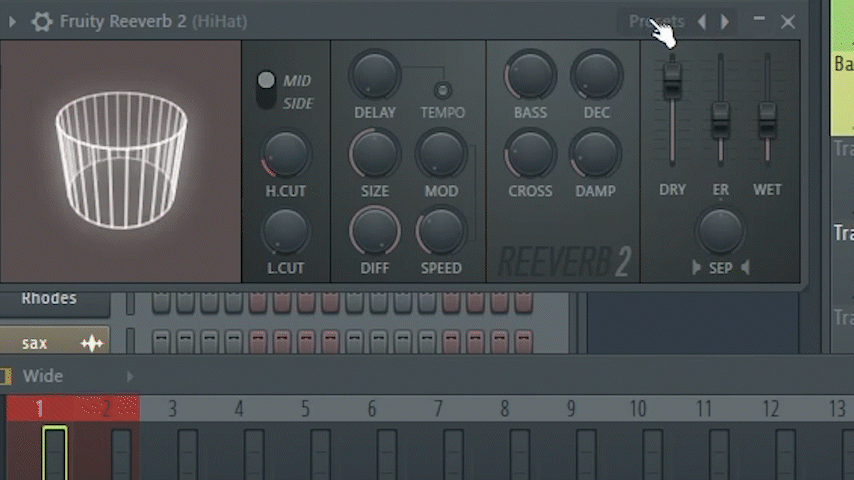
Task: Click the sax channel waveform icon
Action: pos(92,343)
